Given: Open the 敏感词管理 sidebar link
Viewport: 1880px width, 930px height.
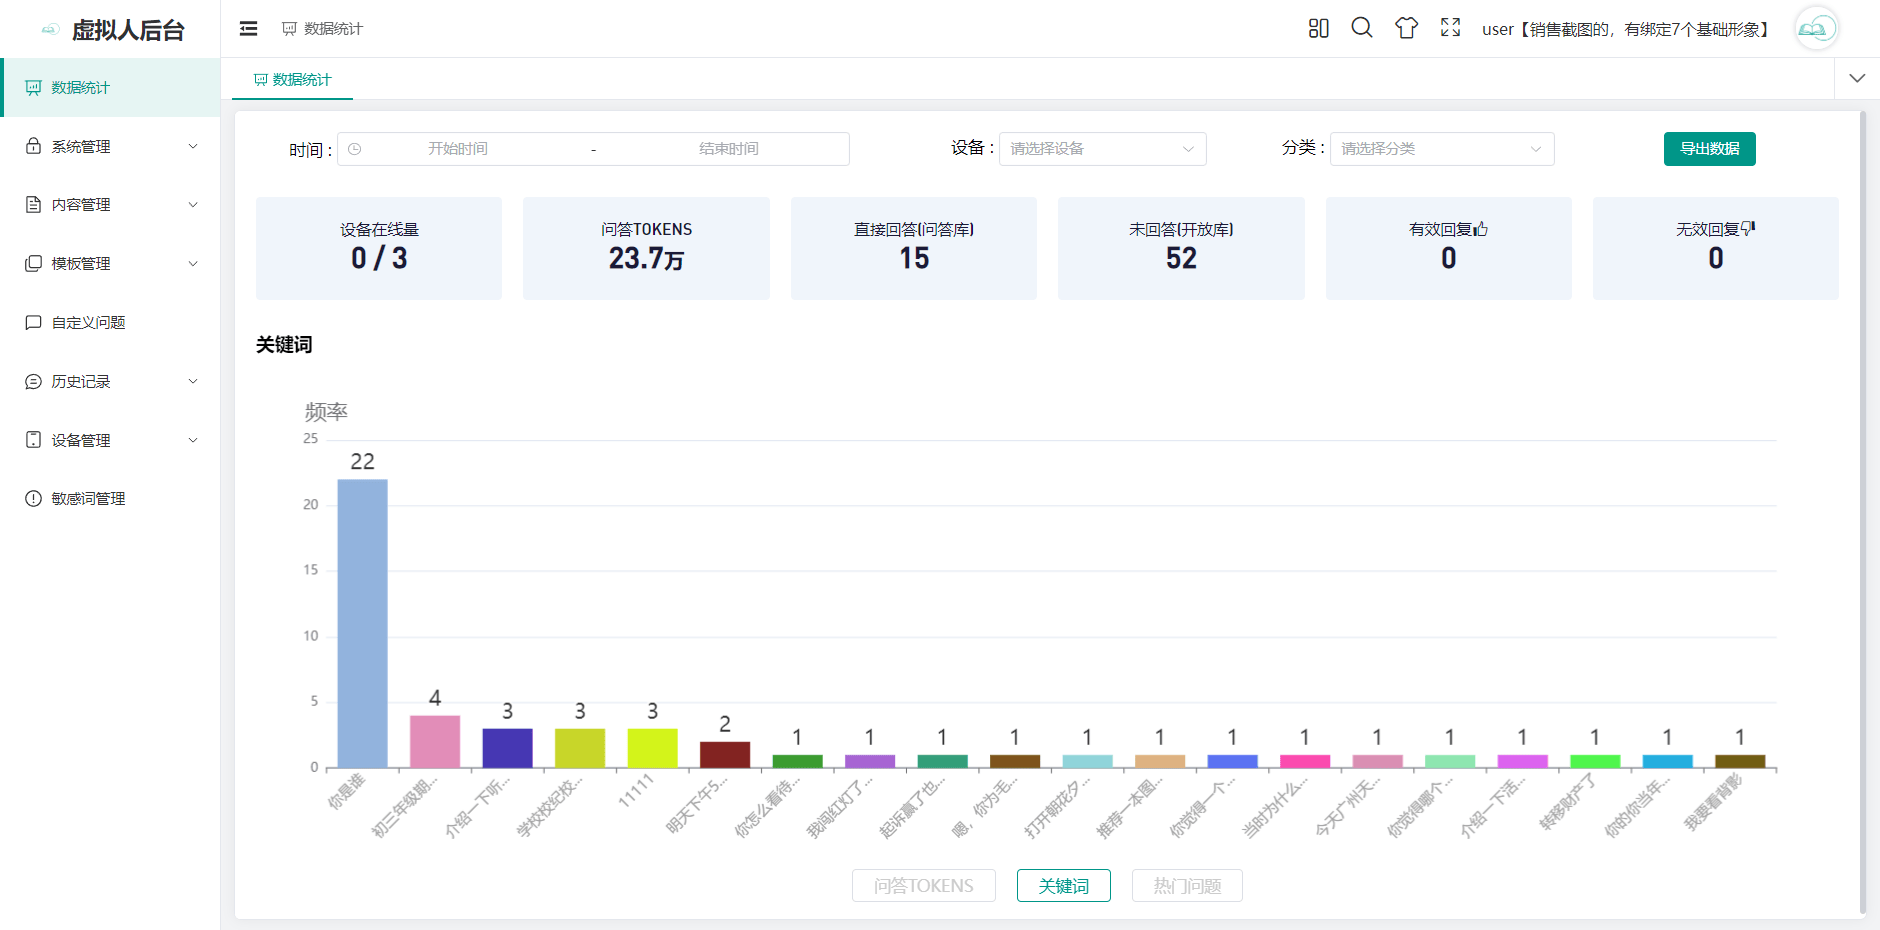Looking at the screenshot, I should [89, 499].
